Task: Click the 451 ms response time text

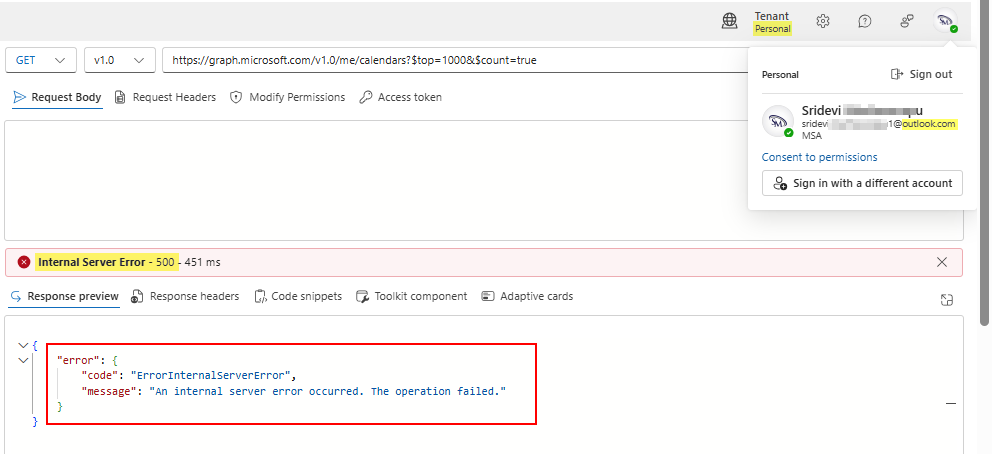Action: coord(202,262)
